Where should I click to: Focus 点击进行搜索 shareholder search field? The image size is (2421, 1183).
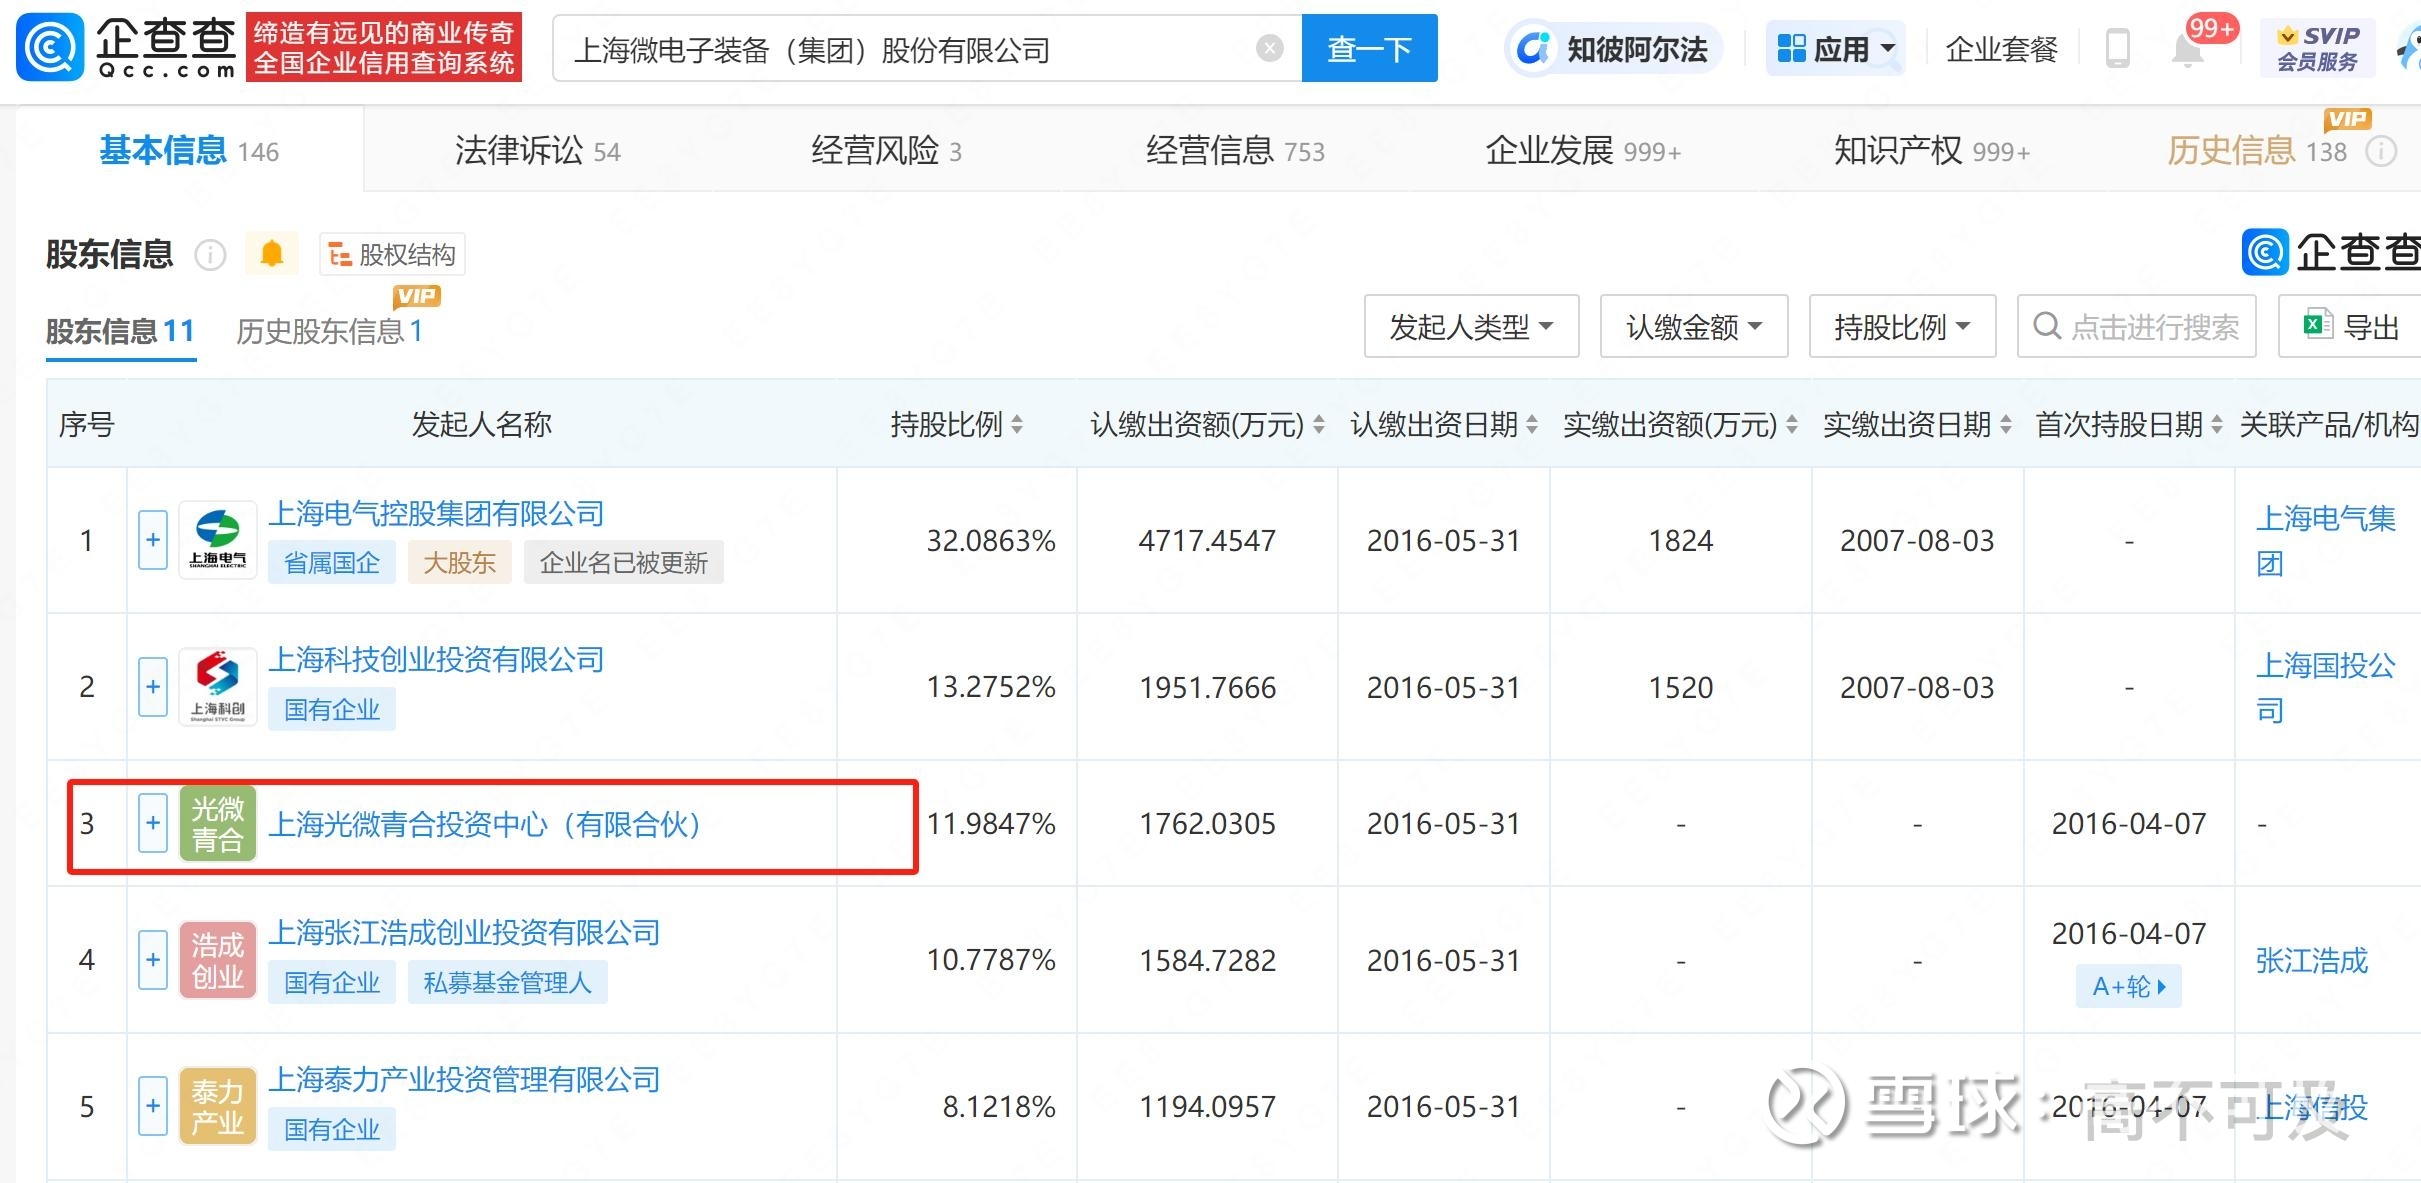[x=2137, y=326]
